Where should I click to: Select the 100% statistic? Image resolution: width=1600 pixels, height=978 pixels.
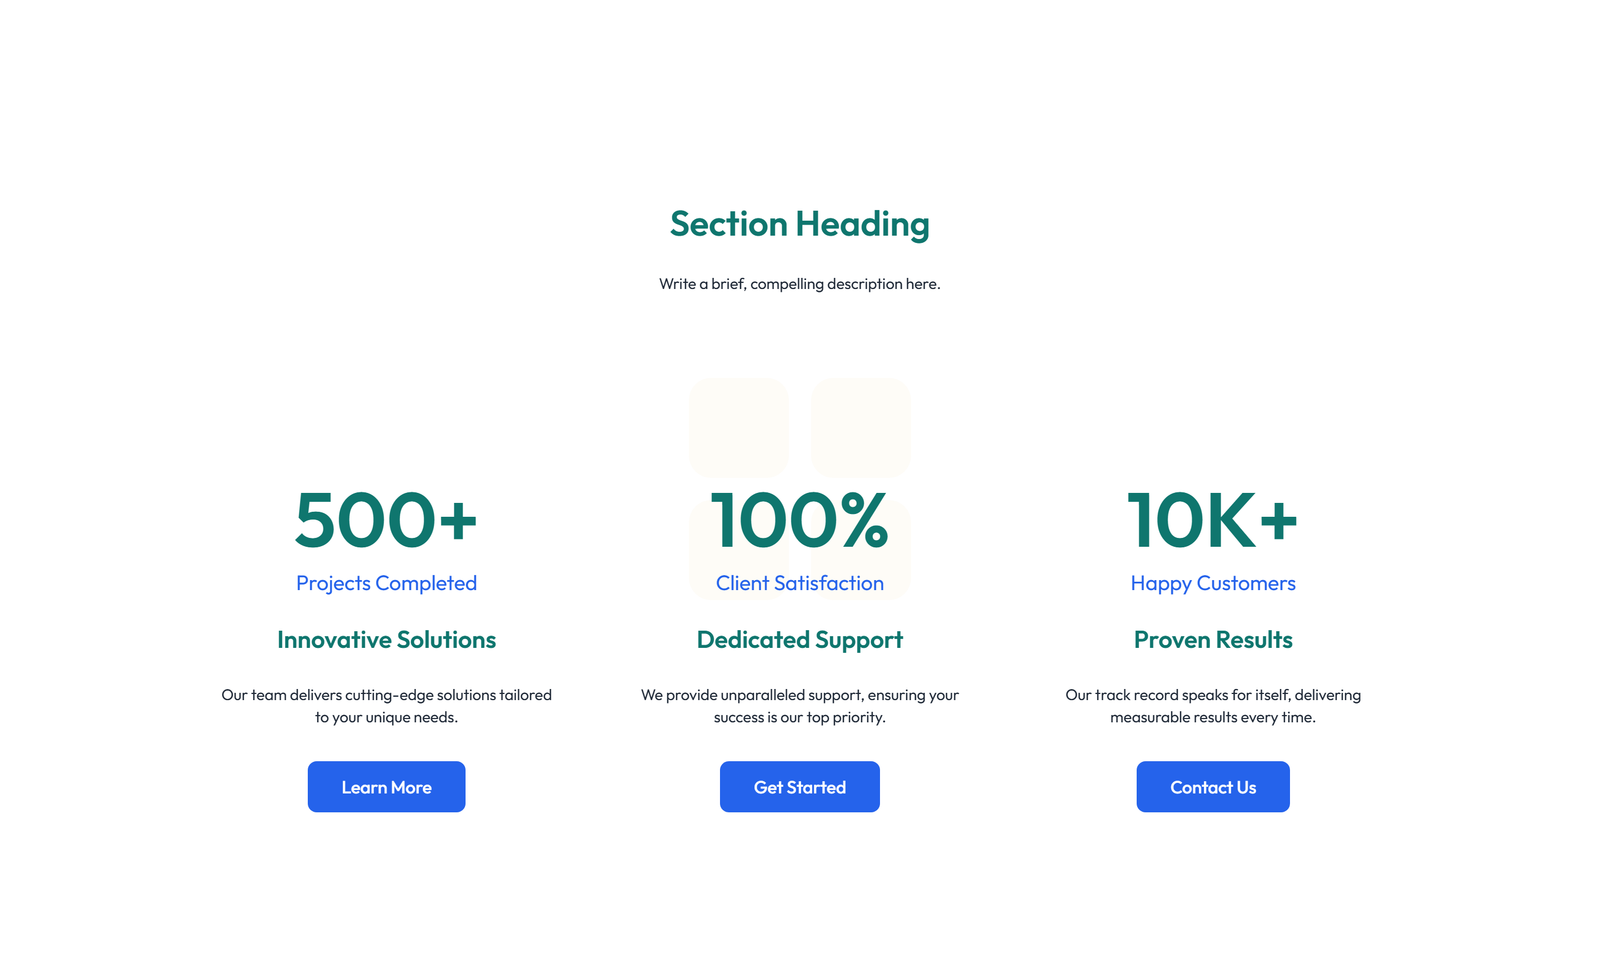tap(799, 520)
